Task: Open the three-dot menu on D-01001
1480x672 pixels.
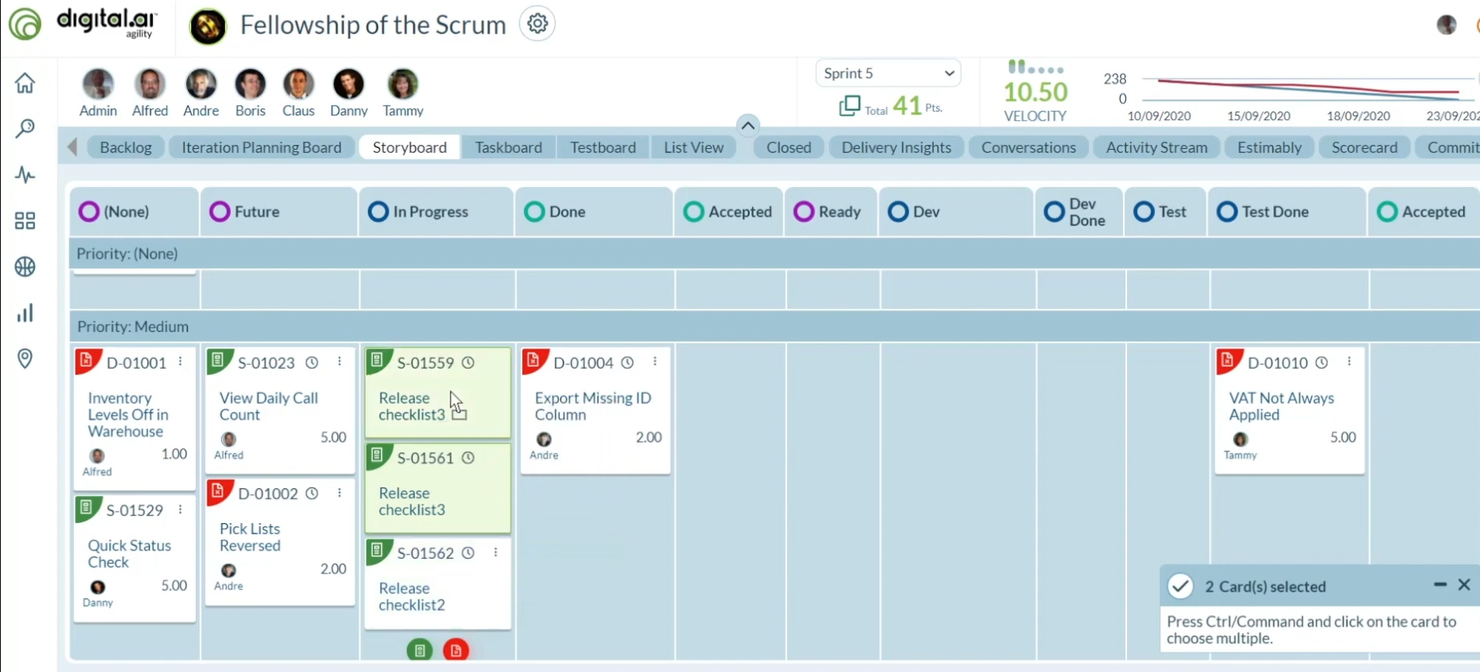Action: (x=181, y=362)
